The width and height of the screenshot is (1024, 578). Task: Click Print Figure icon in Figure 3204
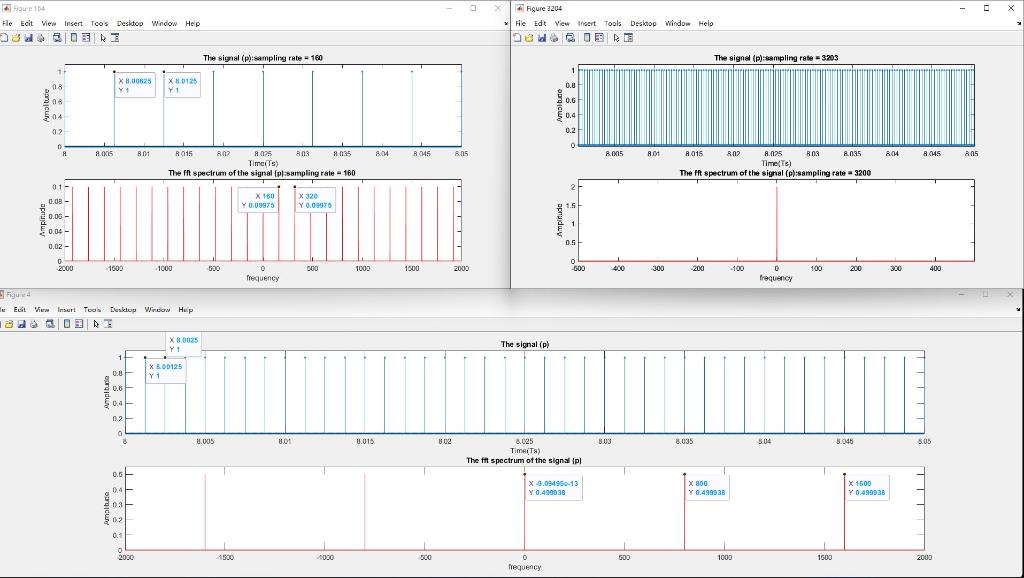tap(554, 38)
